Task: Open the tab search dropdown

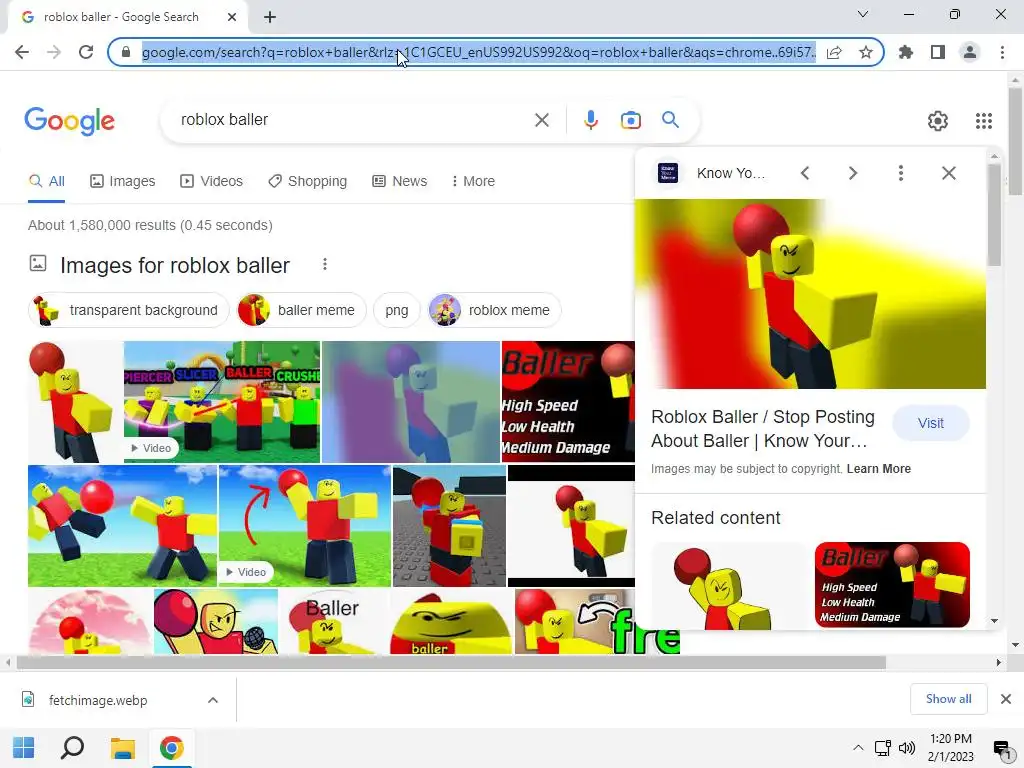Action: coord(863,14)
